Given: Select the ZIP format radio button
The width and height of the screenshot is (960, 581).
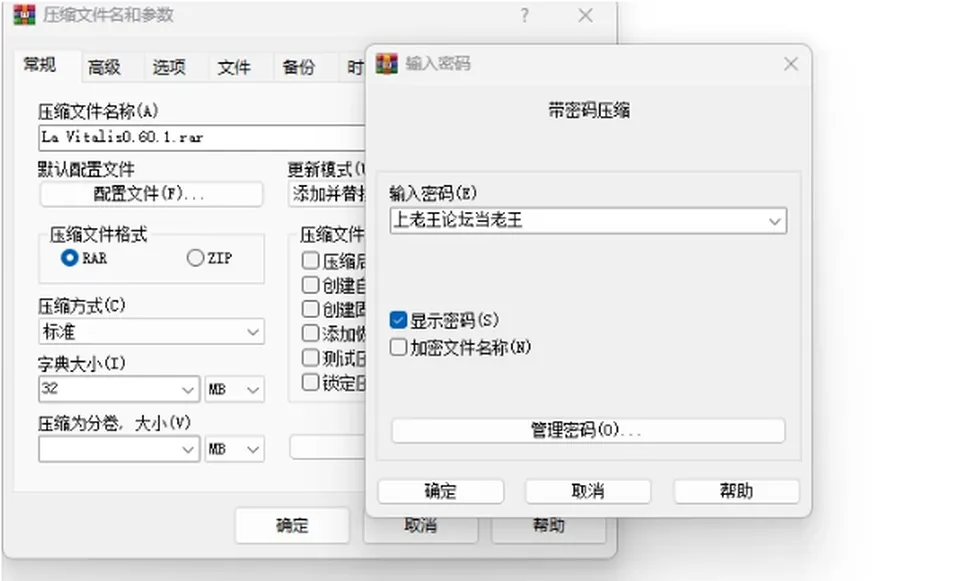Looking at the screenshot, I should point(195,258).
